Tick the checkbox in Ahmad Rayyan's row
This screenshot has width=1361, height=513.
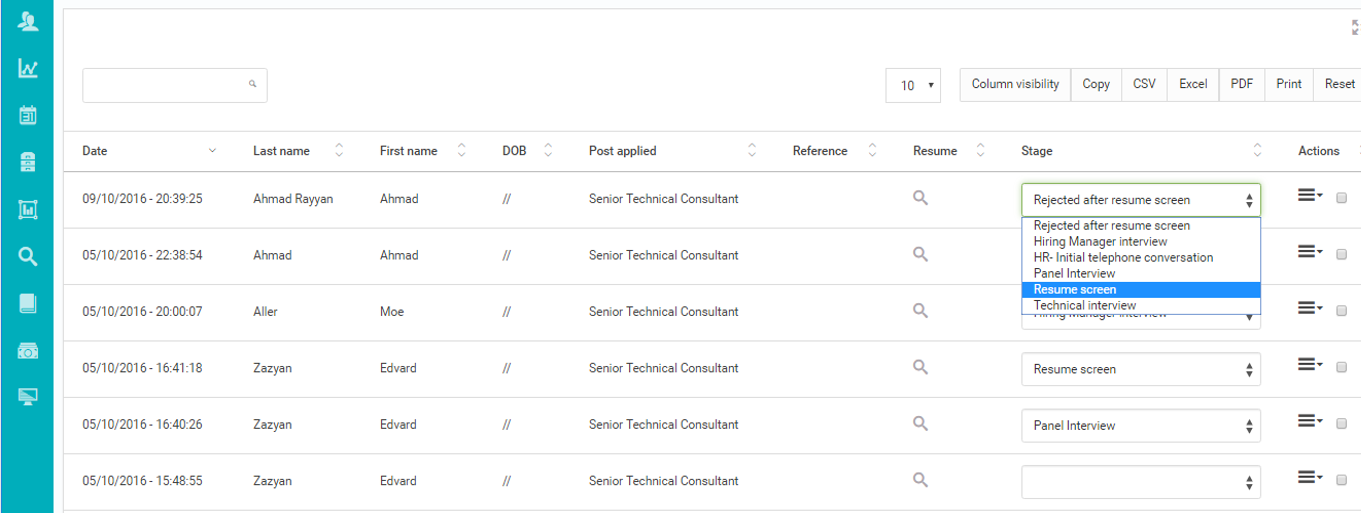point(1341,198)
